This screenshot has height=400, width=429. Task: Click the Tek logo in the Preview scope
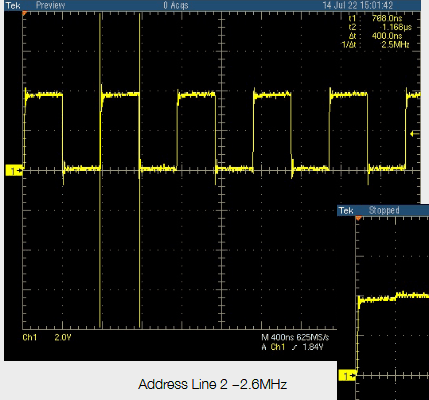(x=13, y=5)
